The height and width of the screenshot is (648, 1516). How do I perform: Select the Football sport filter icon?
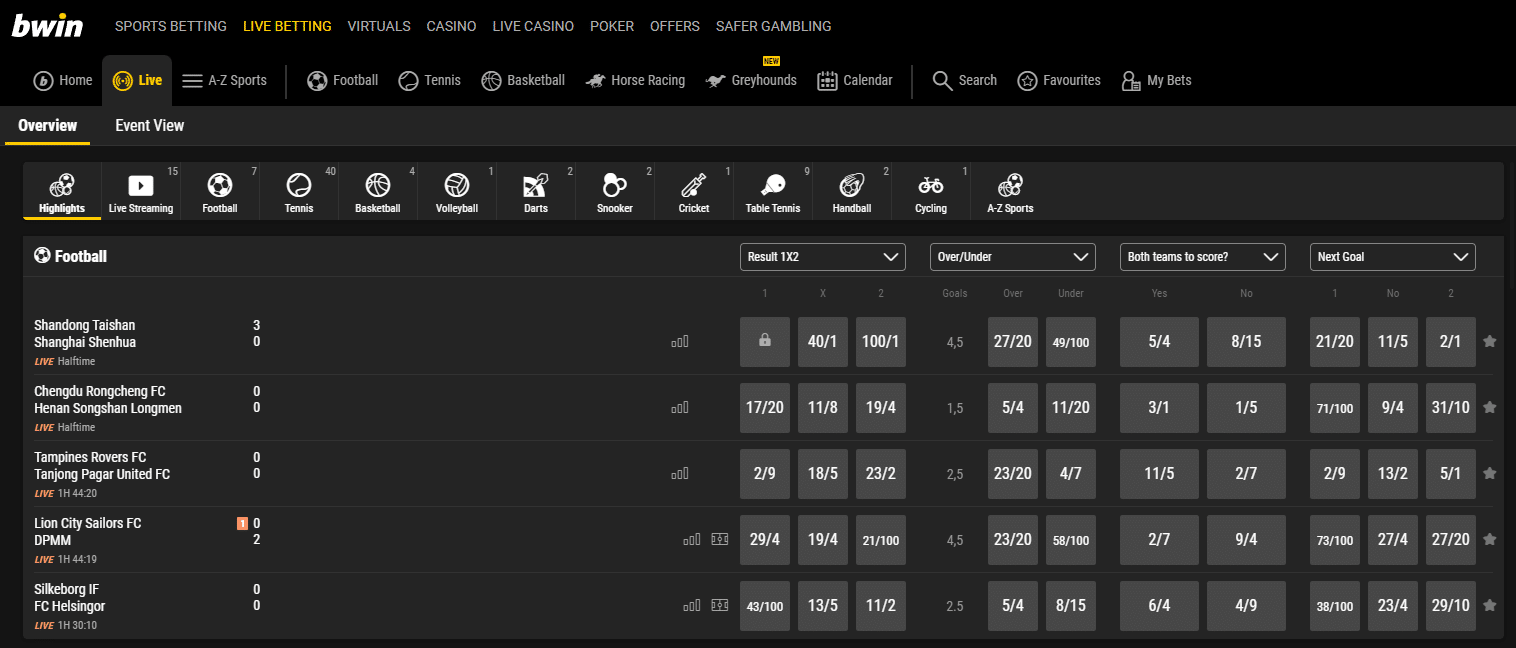pos(219,190)
